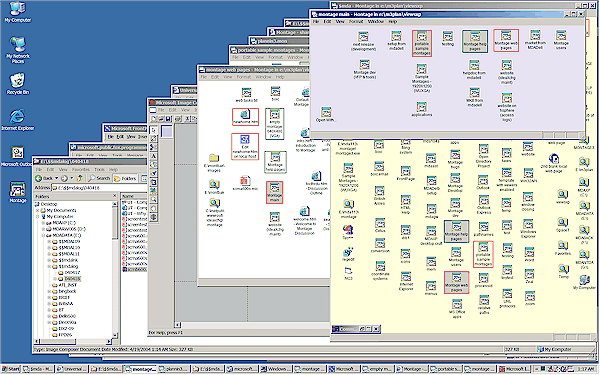
Task: Toggle Folders pane button in Explorer toolbar
Action: [125, 178]
